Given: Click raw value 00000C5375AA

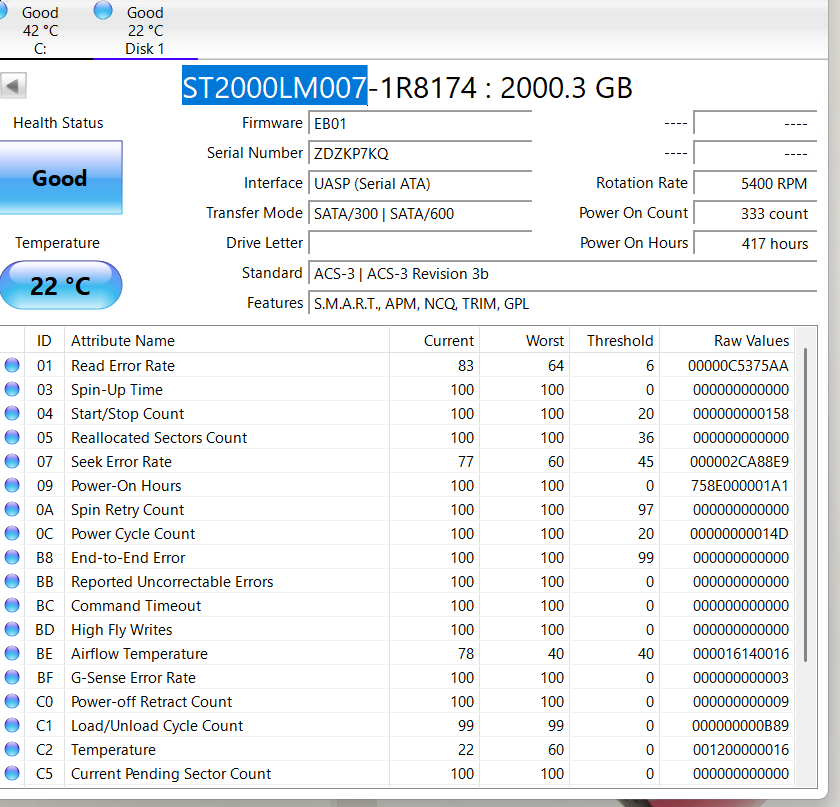Looking at the screenshot, I should (738, 365).
